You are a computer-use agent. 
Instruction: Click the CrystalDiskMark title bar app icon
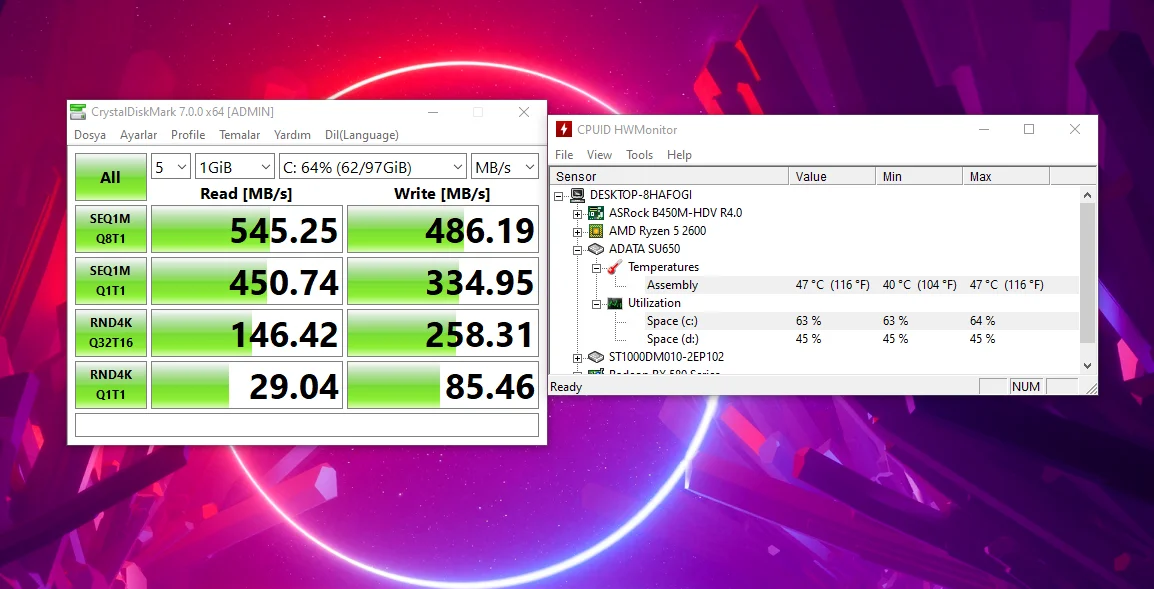[x=78, y=112]
